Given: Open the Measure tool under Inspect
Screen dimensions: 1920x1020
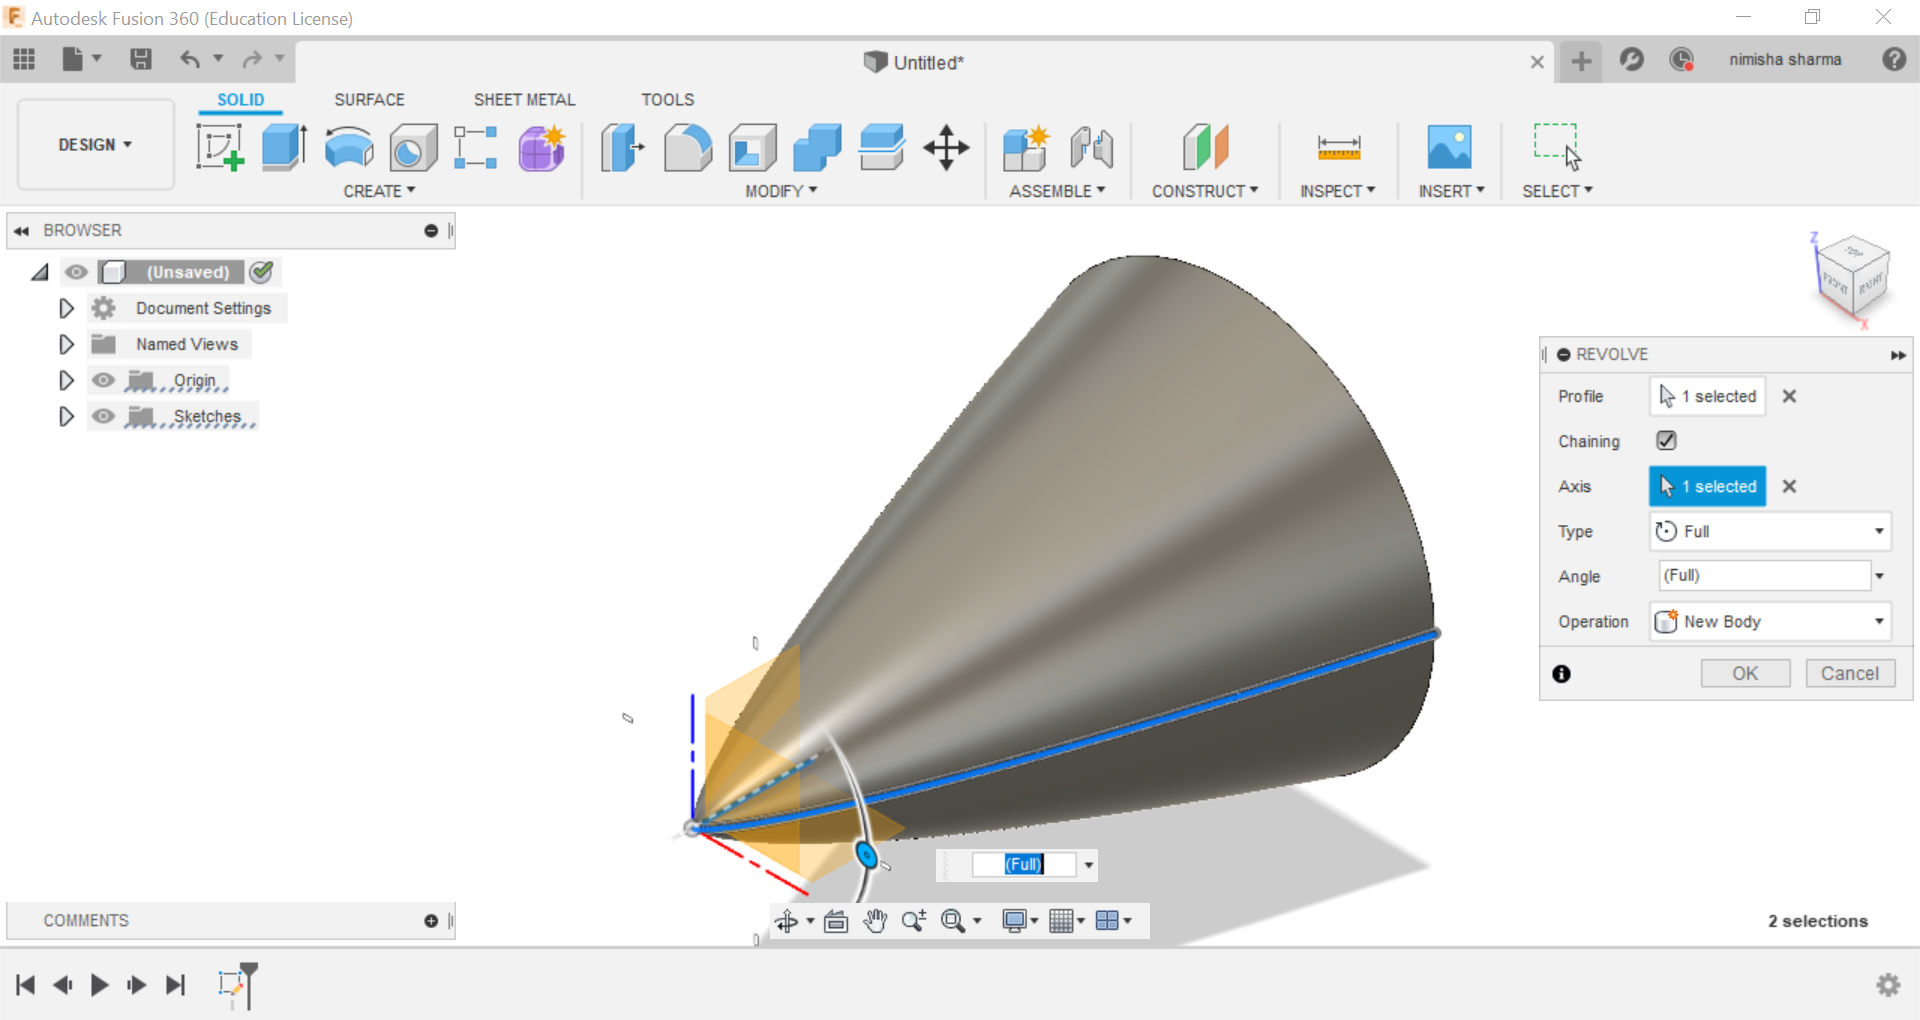Looking at the screenshot, I should point(1338,148).
